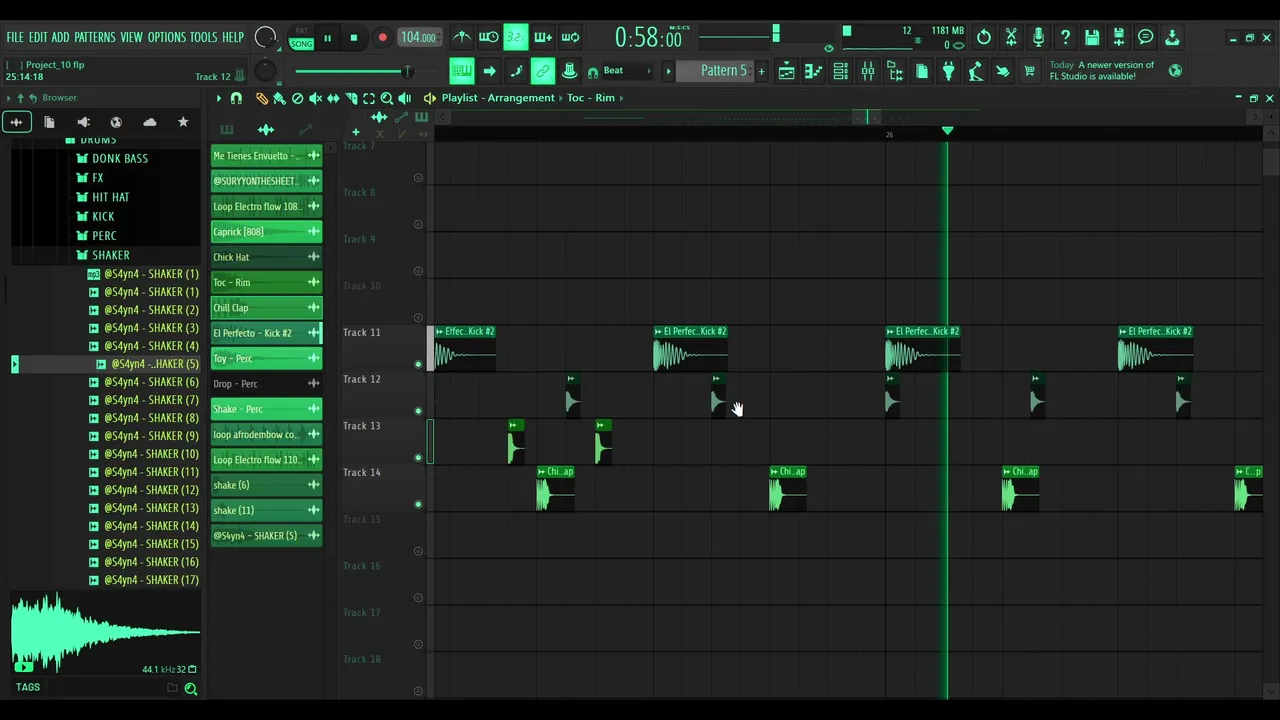The image size is (1280, 720).
Task: Select the Select marquee tool in playlist
Action: tap(369, 98)
